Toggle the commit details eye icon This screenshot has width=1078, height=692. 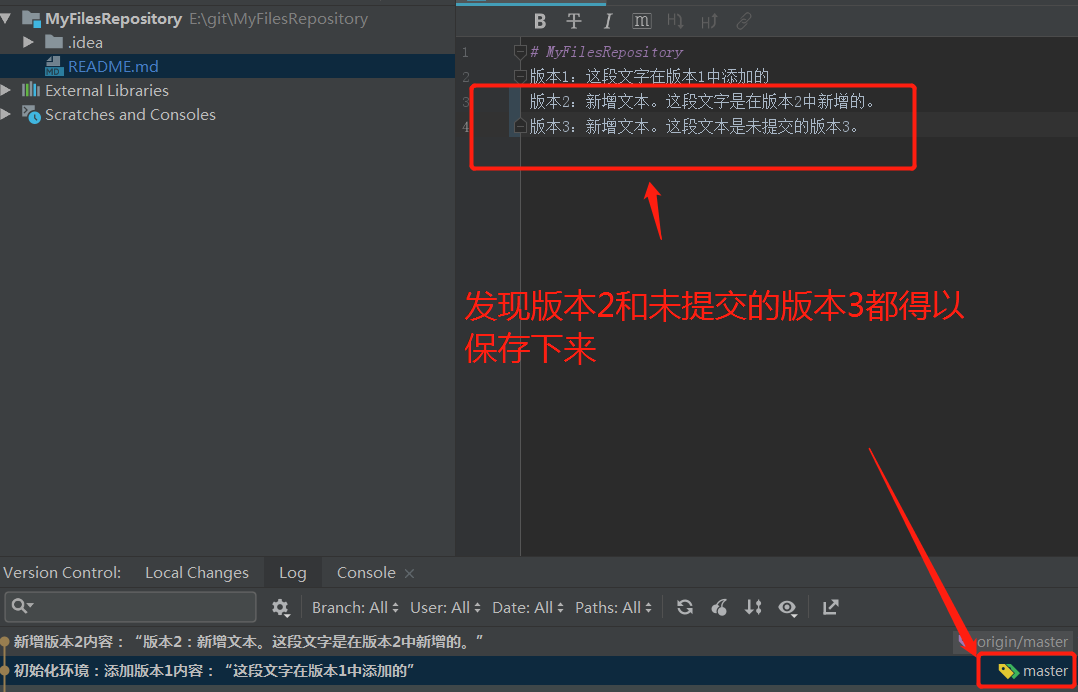(788, 607)
